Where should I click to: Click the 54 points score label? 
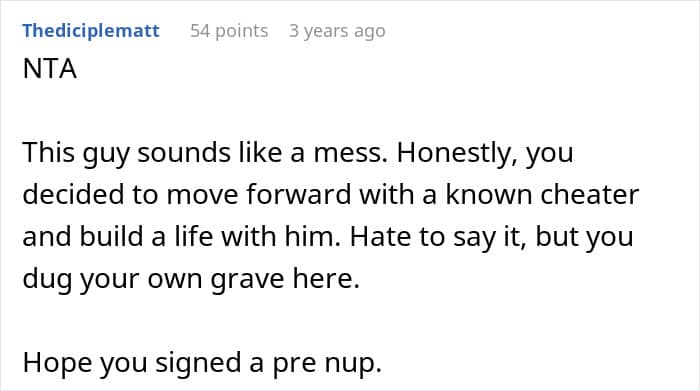[x=229, y=31]
